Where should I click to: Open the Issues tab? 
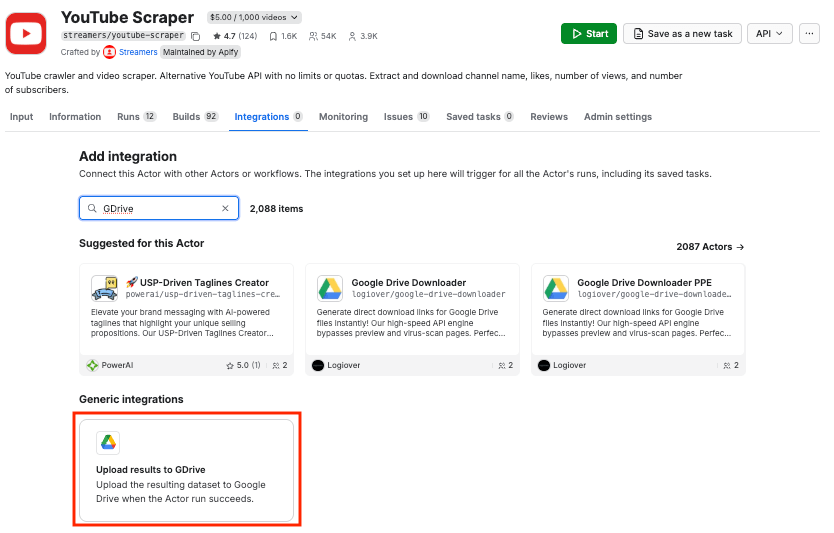coord(406,117)
